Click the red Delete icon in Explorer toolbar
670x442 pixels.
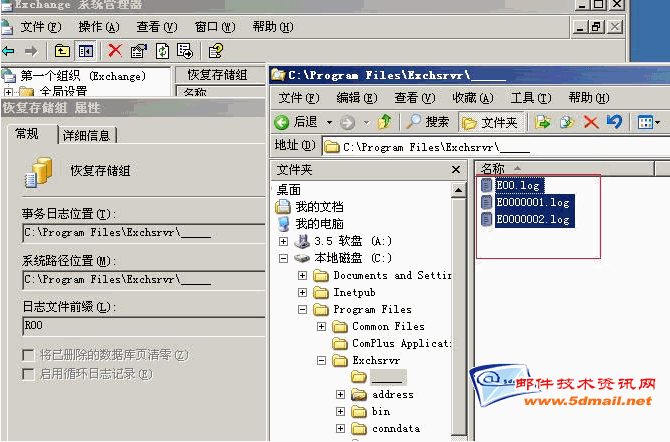tap(591, 122)
